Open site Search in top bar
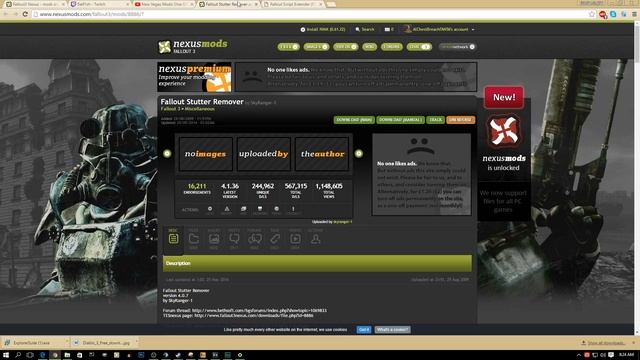This screenshot has width=640, height=360. tap(364, 29)
